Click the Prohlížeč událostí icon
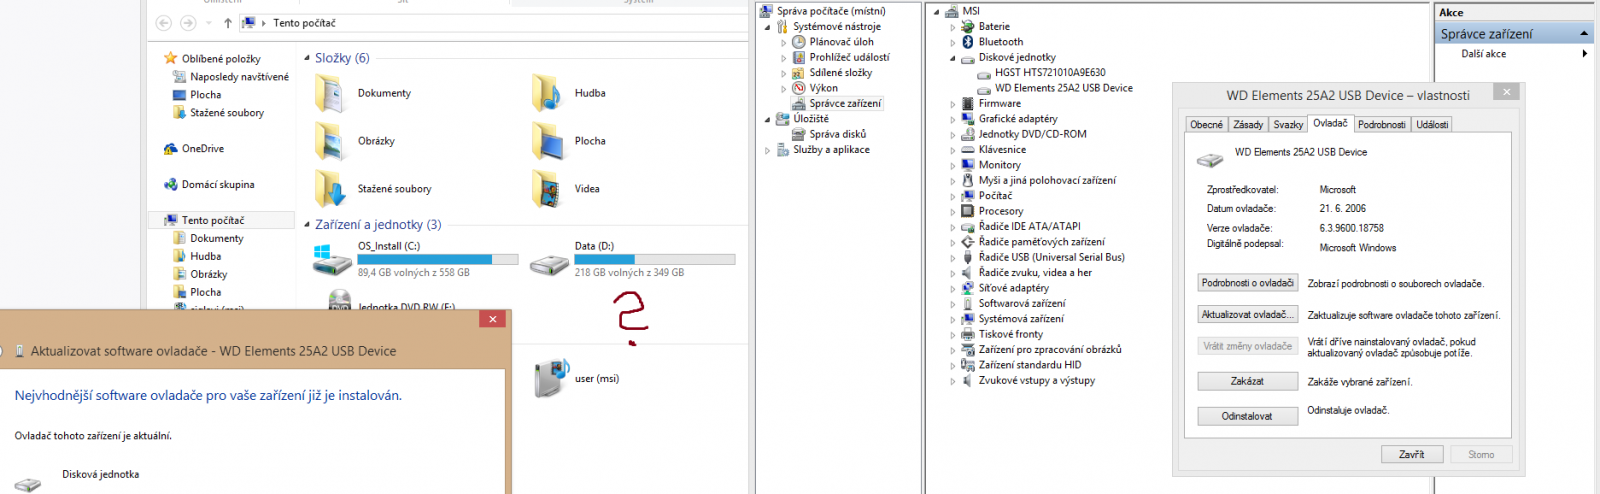Viewport: 1600px width, 494px height. pyautogui.click(x=799, y=57)
